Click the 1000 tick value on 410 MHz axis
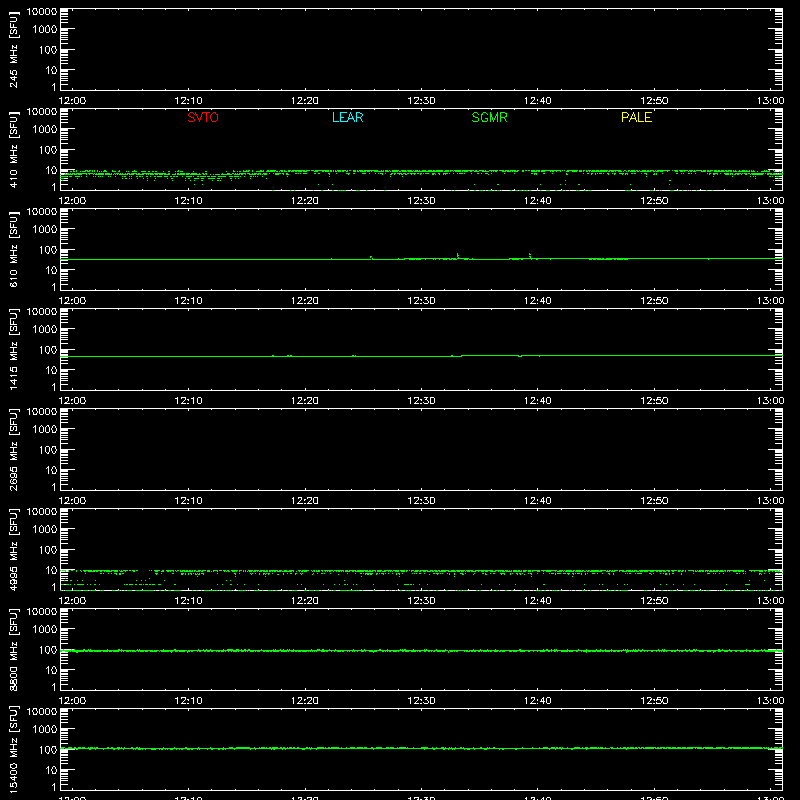 pyautogui.click(x=44, y=130)
